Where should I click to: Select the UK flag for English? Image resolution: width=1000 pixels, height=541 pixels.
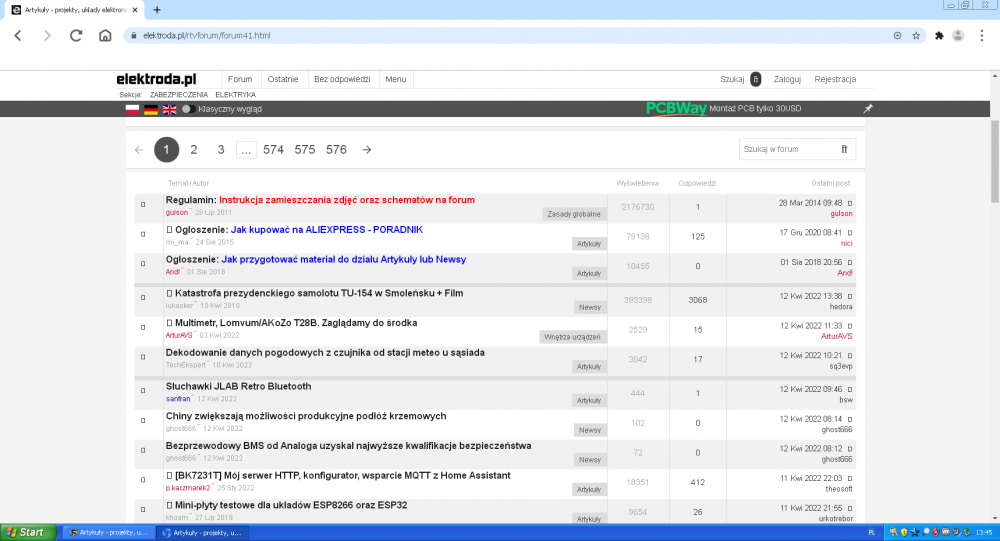(x=169, y=109)
